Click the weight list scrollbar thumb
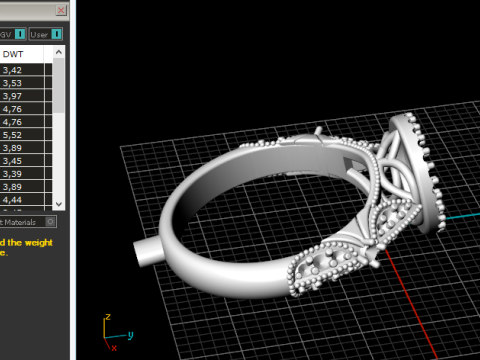Viewport: 480px width, 360px height. 59,85
